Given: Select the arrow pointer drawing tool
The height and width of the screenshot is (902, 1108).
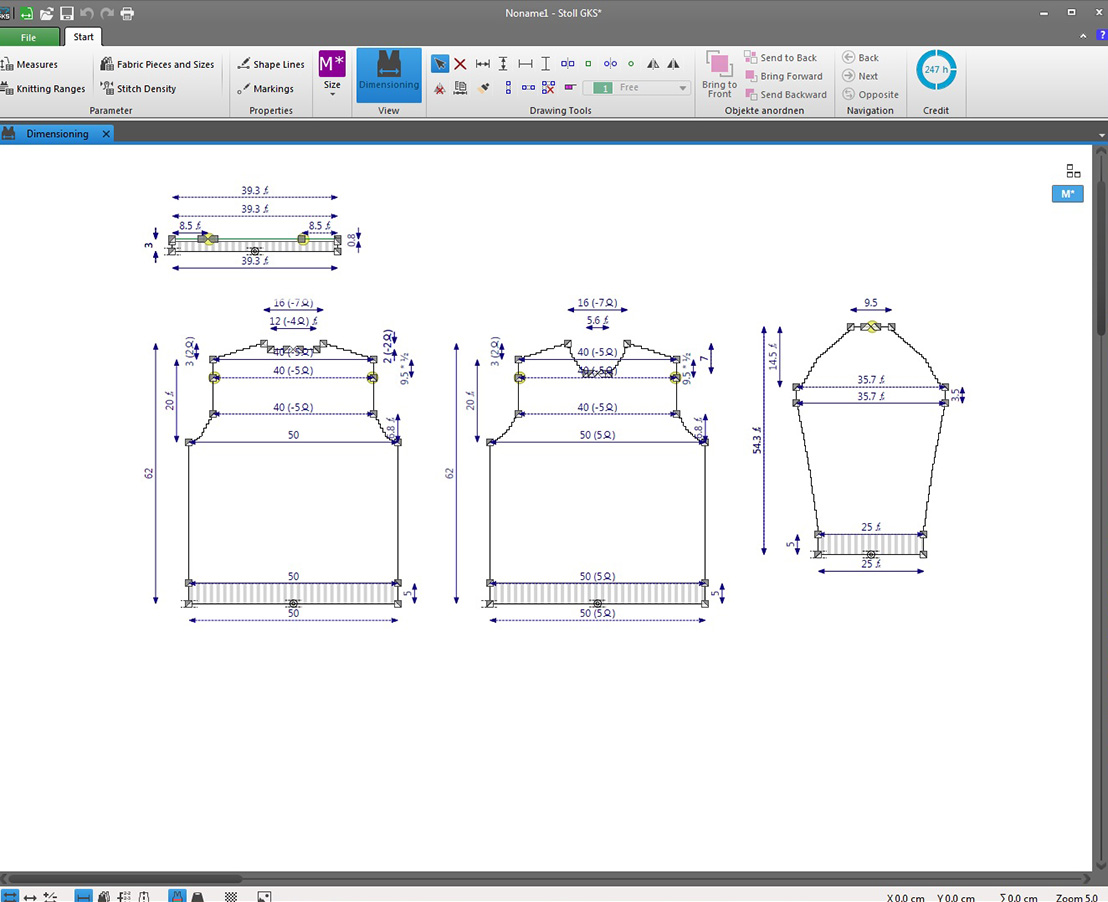Looking at the screenshot, I should tap(440, 64).
